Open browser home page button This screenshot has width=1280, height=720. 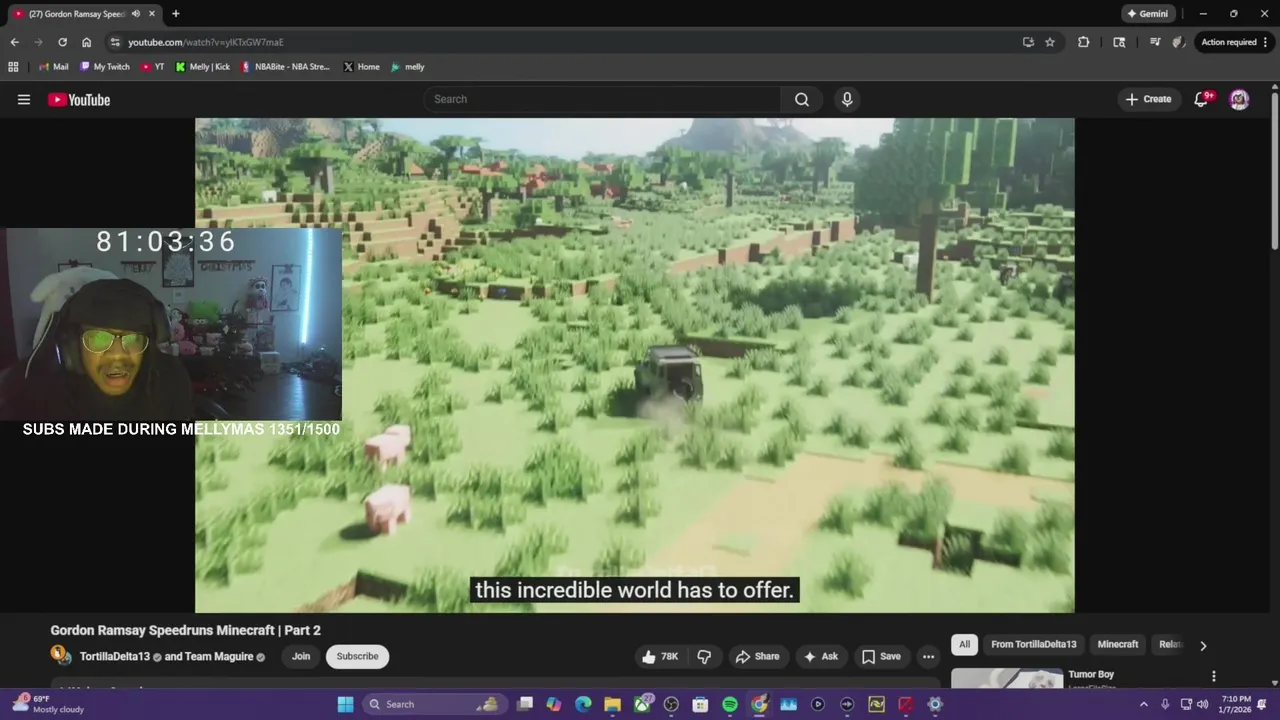pos(86,42)
